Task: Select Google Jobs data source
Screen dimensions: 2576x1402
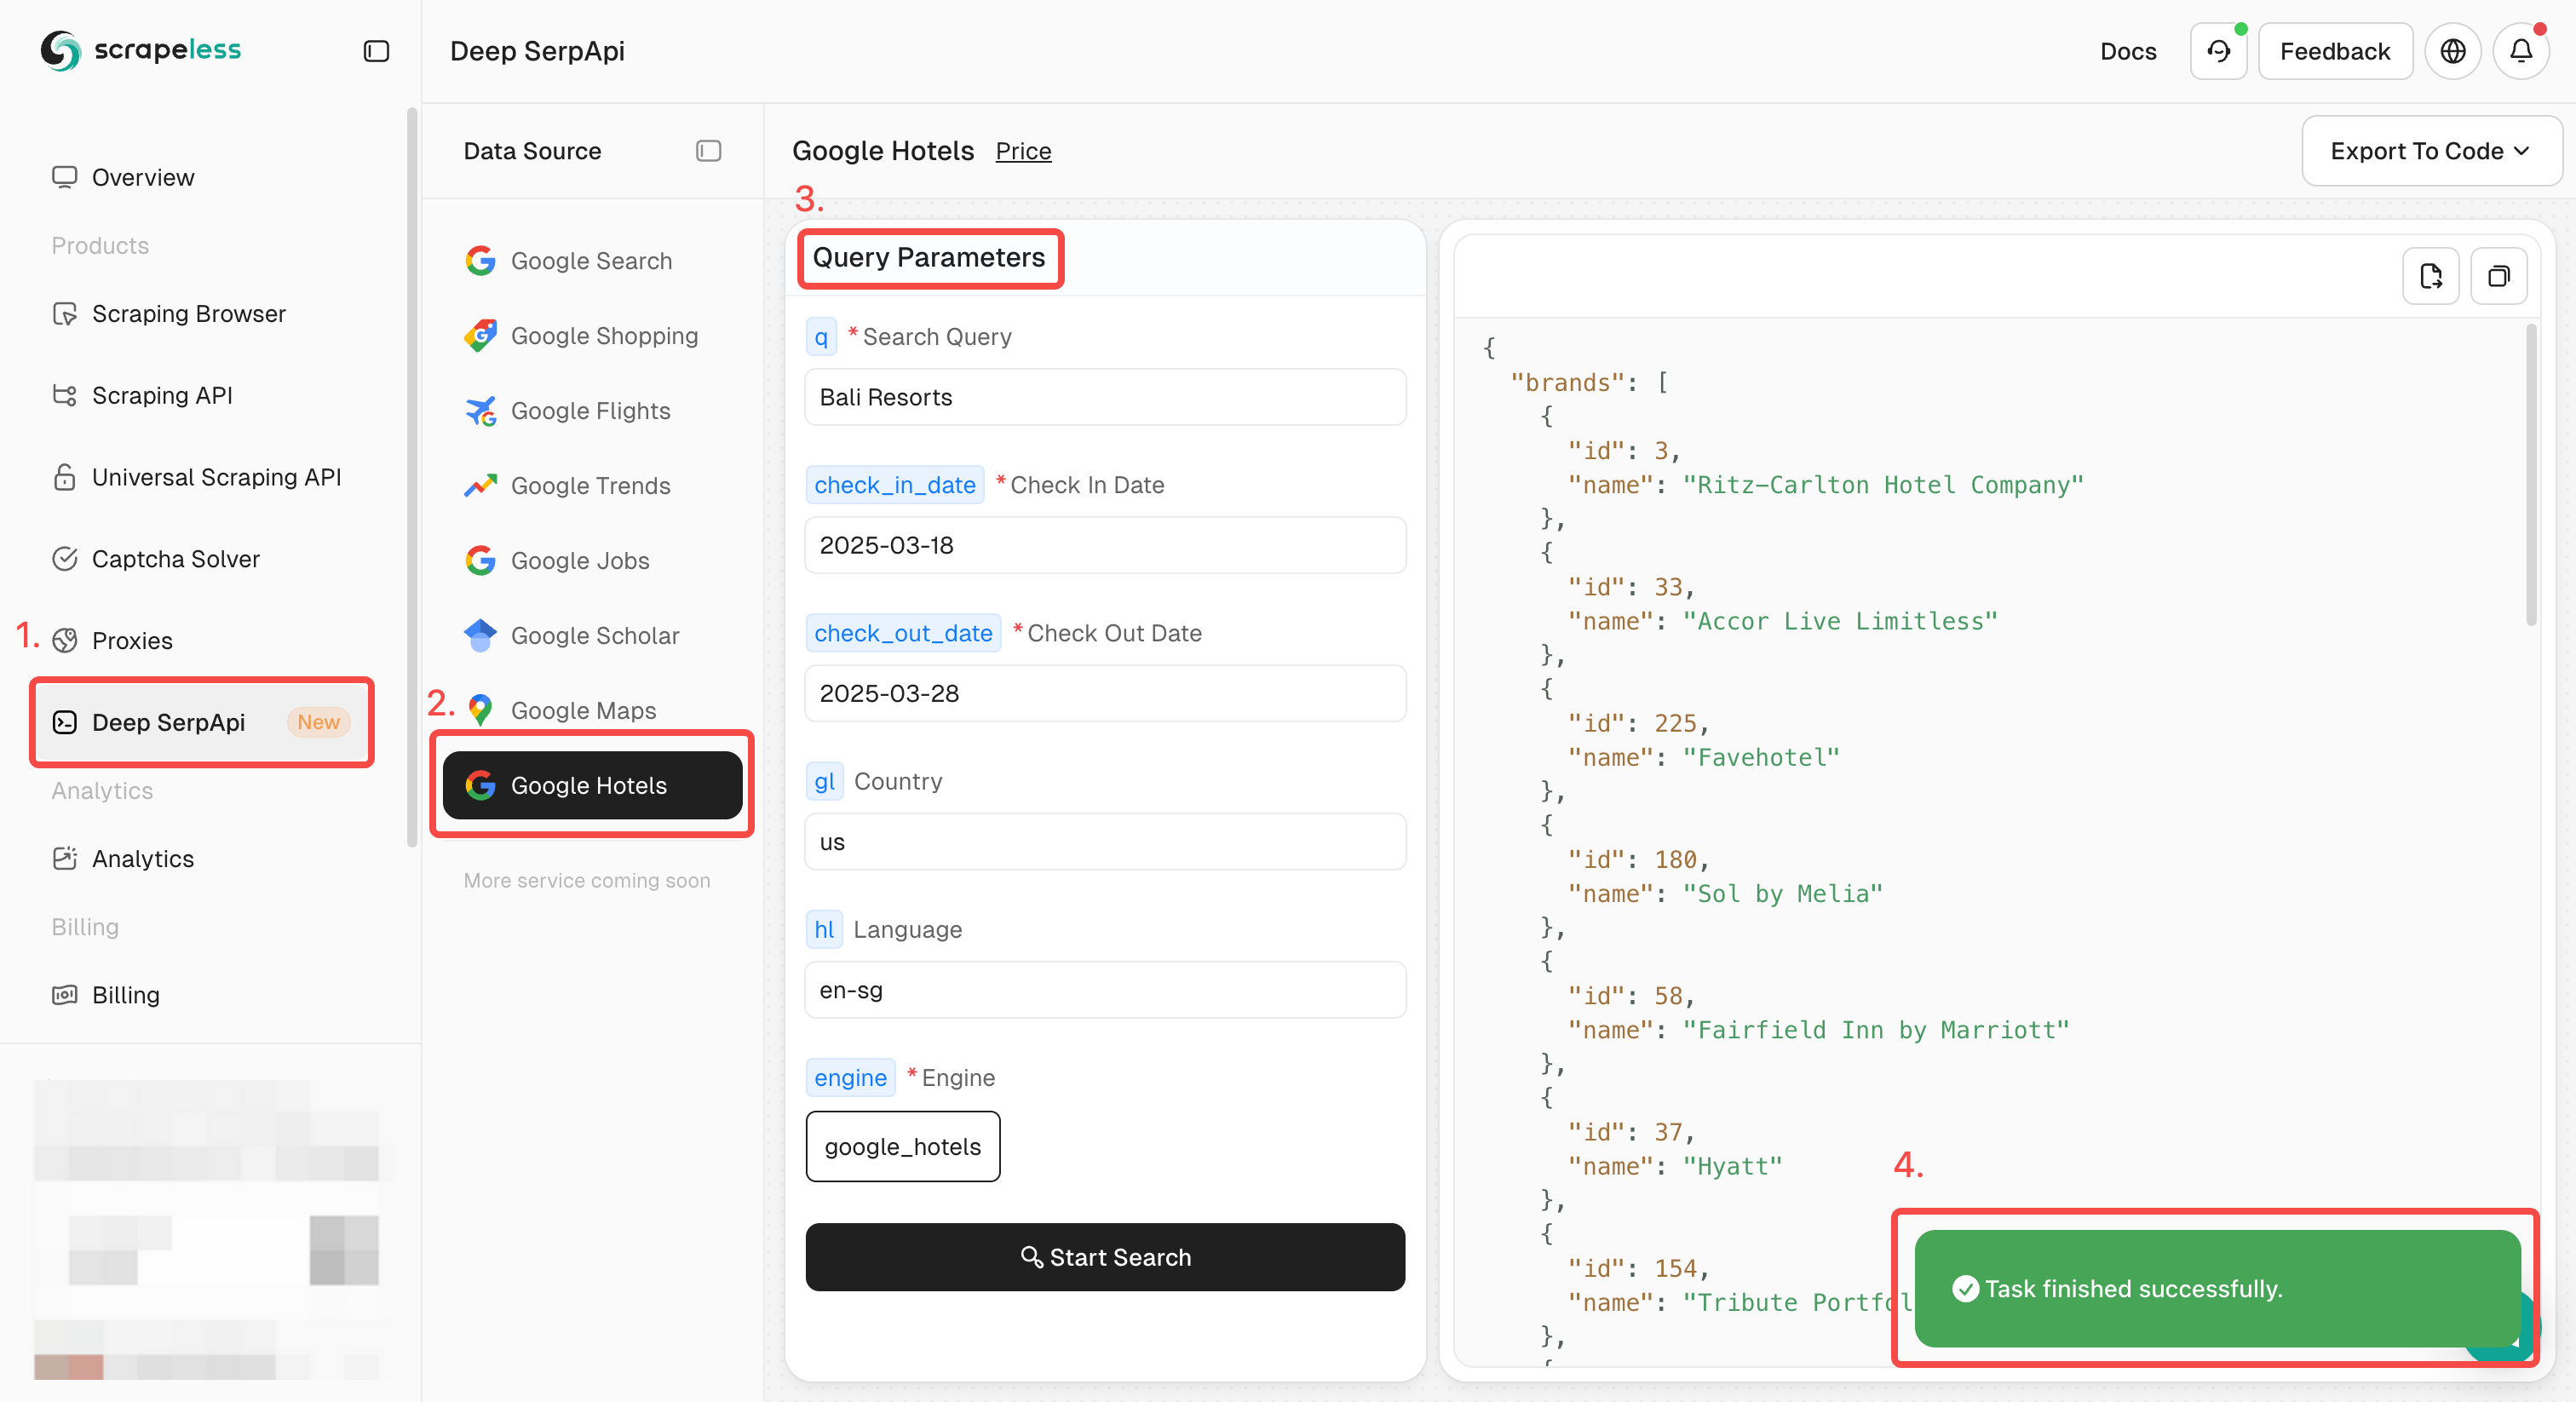Action: 592,561
